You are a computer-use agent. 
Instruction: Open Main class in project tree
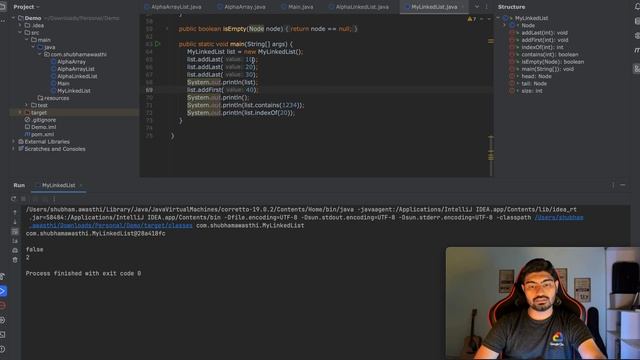pos(63,84)
